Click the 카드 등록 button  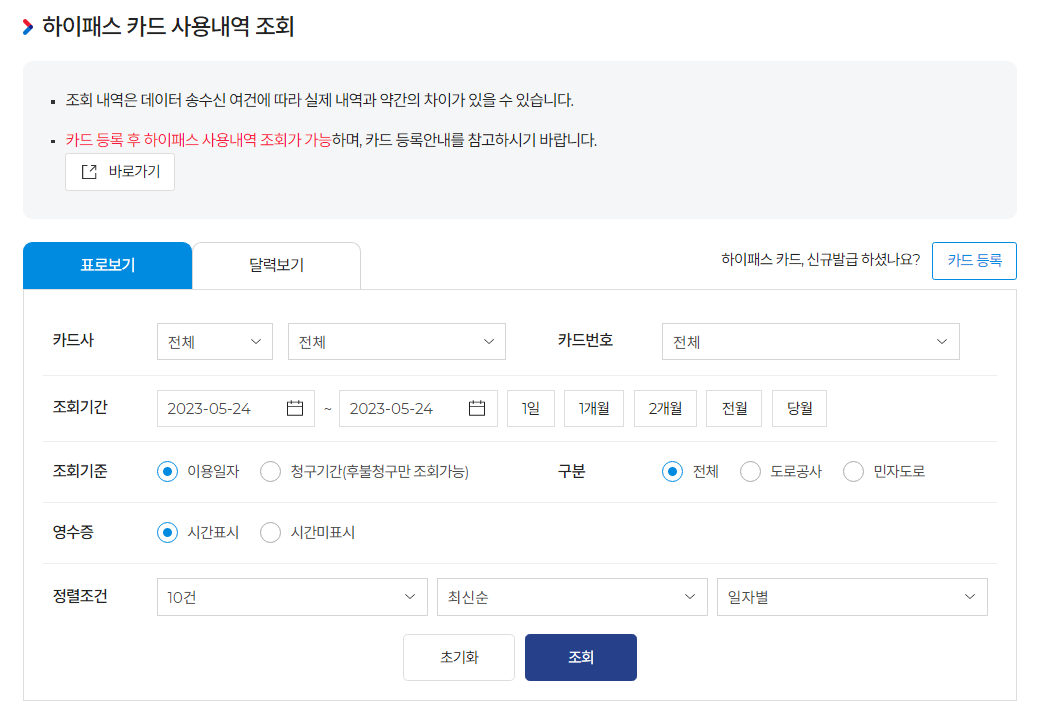[974, 260]
